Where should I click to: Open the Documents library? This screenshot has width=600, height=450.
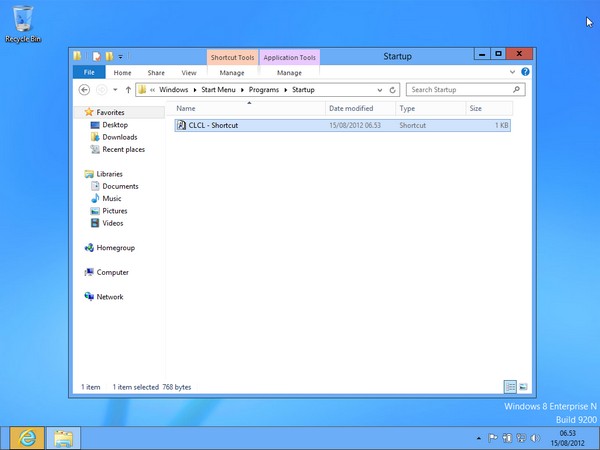click(x=114, y=186)
